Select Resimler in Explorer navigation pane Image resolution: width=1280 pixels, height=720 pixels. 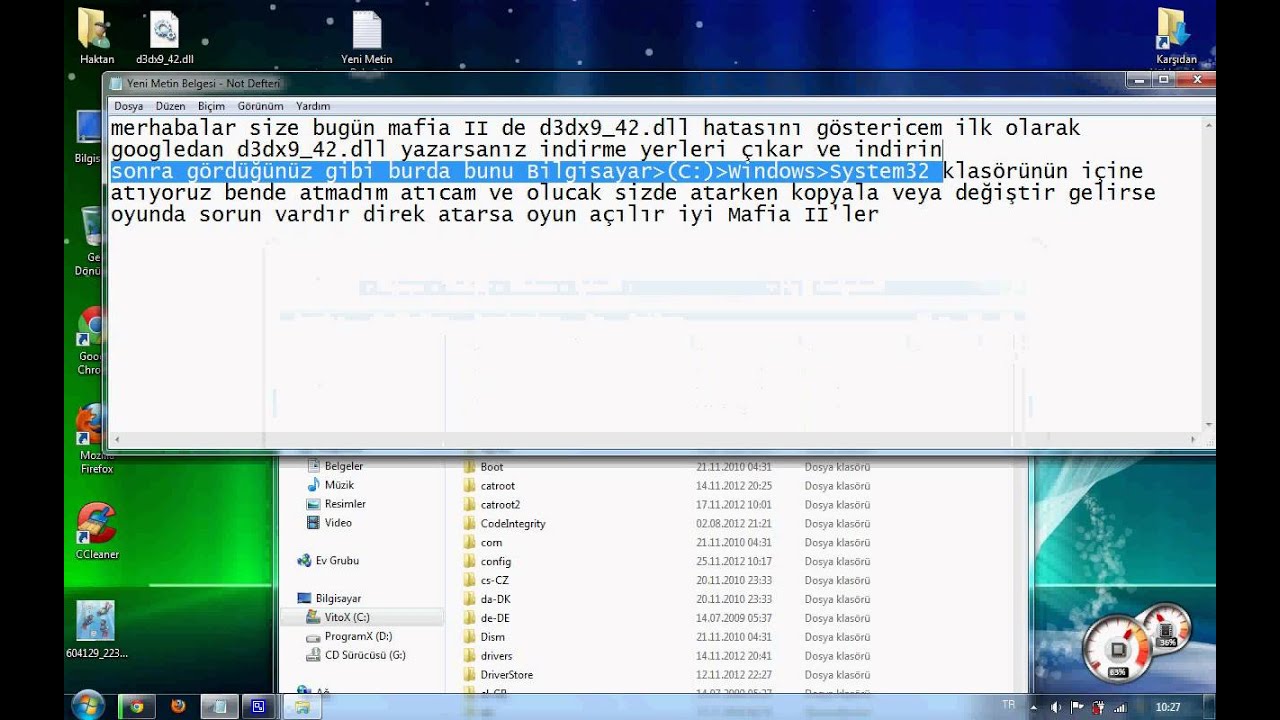(336, 504)
